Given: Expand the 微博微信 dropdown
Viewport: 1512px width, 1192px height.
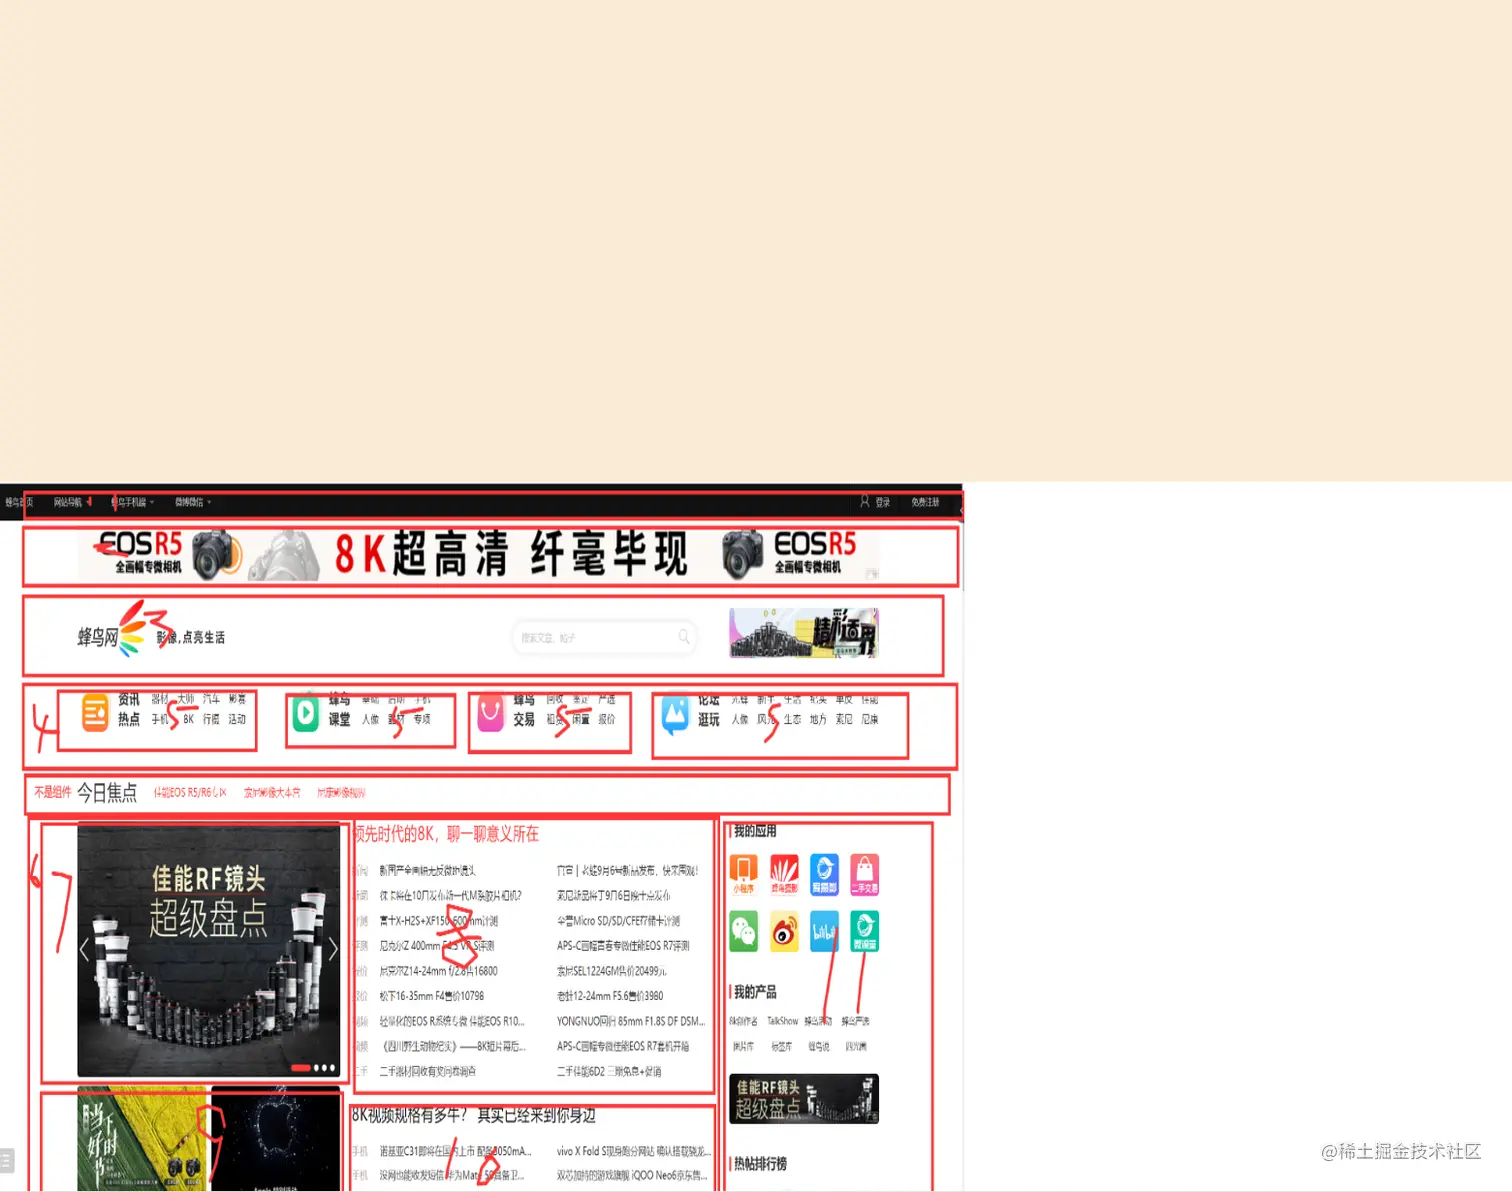Looking at the screenshot, I should [x=193, y=502].
